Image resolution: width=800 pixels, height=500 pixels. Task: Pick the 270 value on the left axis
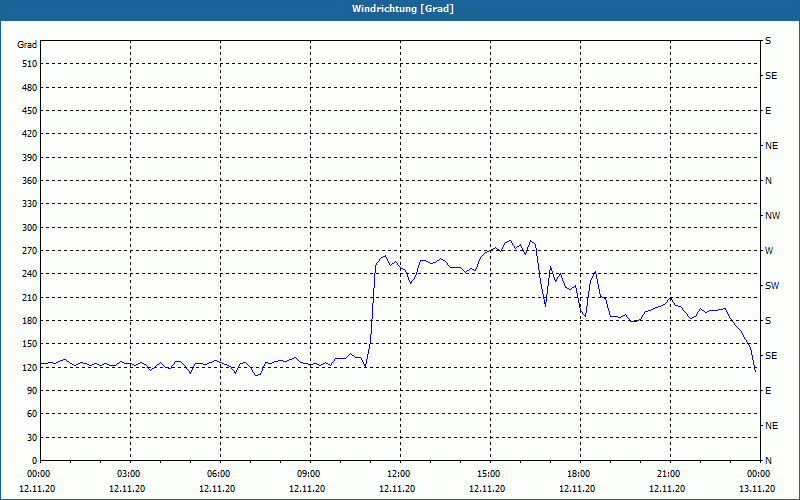coord(30,251)
